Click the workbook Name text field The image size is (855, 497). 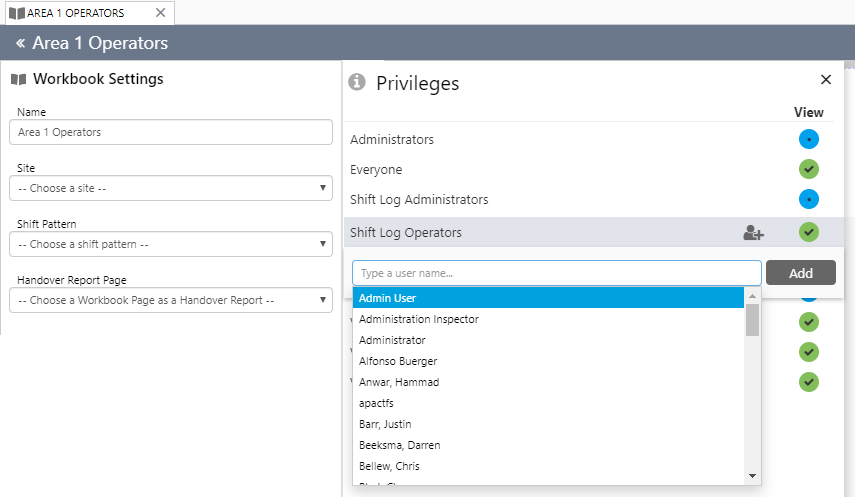[170, 132]
